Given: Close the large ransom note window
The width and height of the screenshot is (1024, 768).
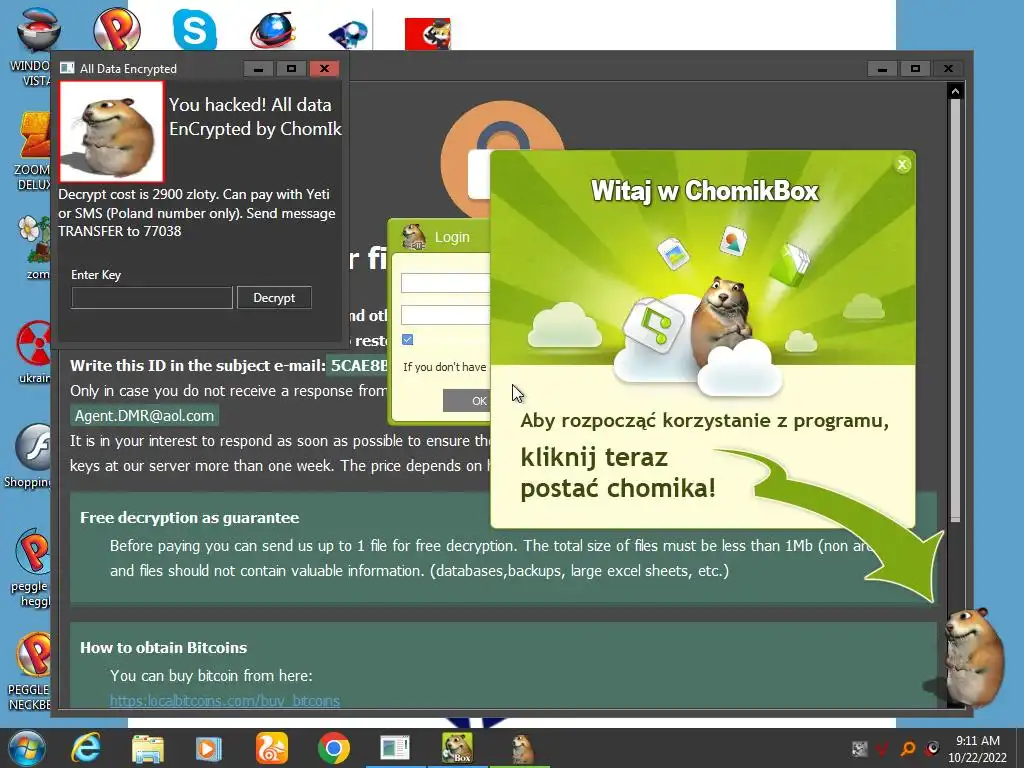Looking at the screenshot, I should coord(948,69).
